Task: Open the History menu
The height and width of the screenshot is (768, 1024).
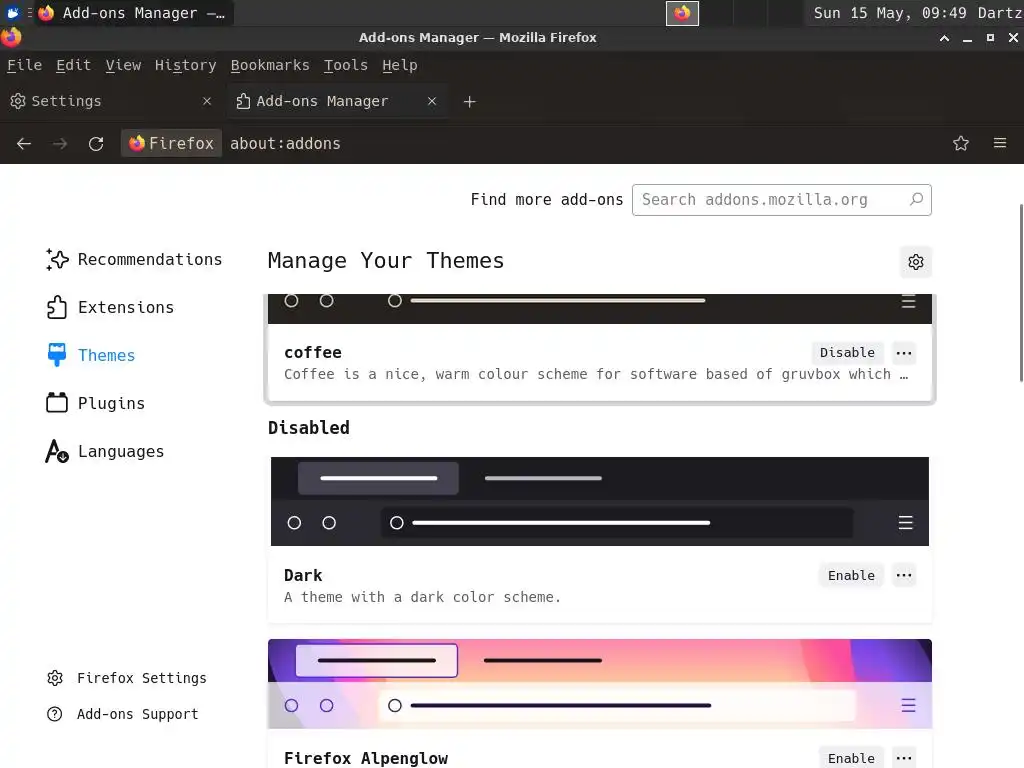Action: click(185, 65)
